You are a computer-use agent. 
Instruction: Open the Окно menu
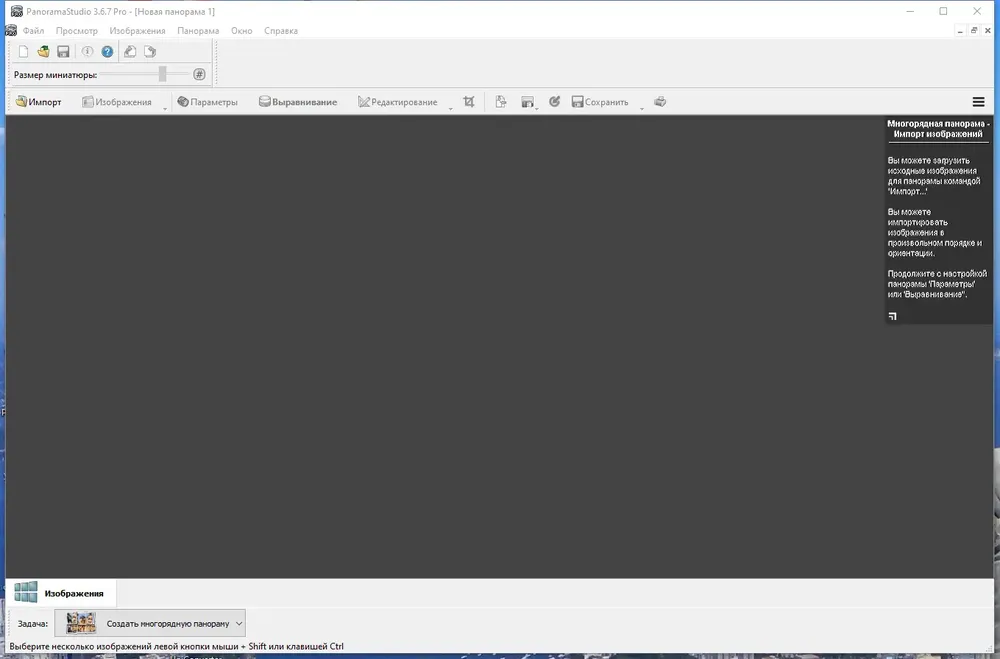tap(242, 31)
